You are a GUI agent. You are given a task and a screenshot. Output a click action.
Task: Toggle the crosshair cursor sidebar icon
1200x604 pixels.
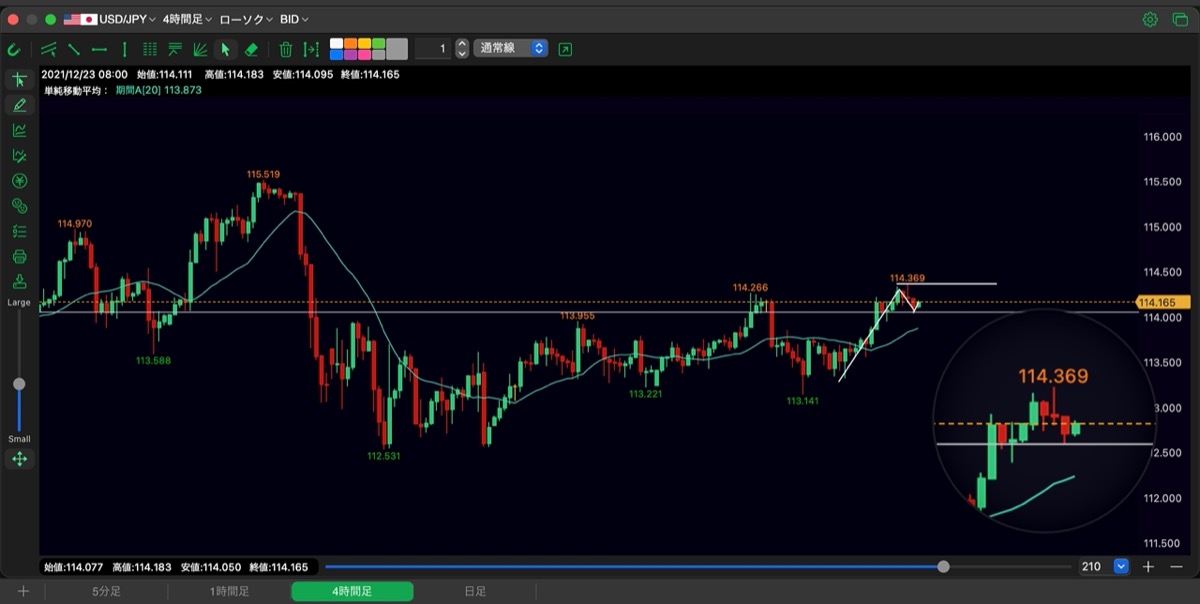click(x=19, y=80)
